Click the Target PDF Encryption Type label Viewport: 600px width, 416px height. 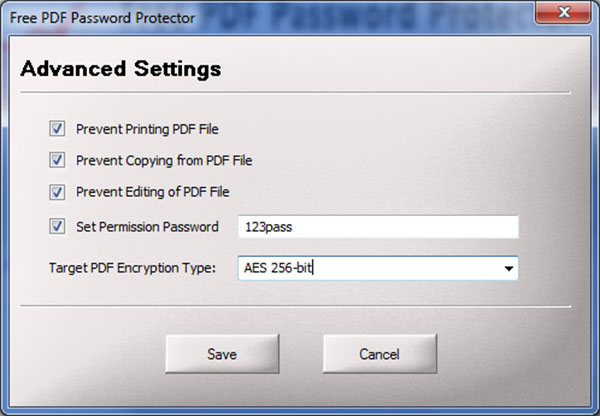132,268
